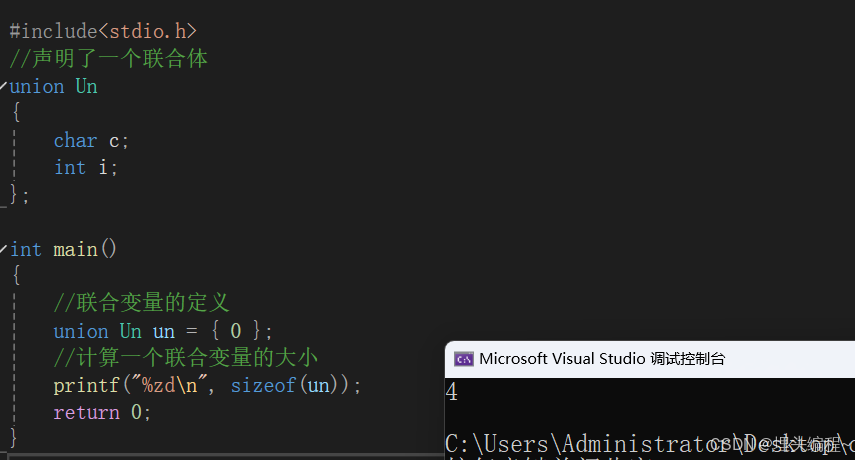Screen dimensions: 855x460
Task: Place cursor on the //声明了一个联合体 comment
Action: click(x=109, y=58)
